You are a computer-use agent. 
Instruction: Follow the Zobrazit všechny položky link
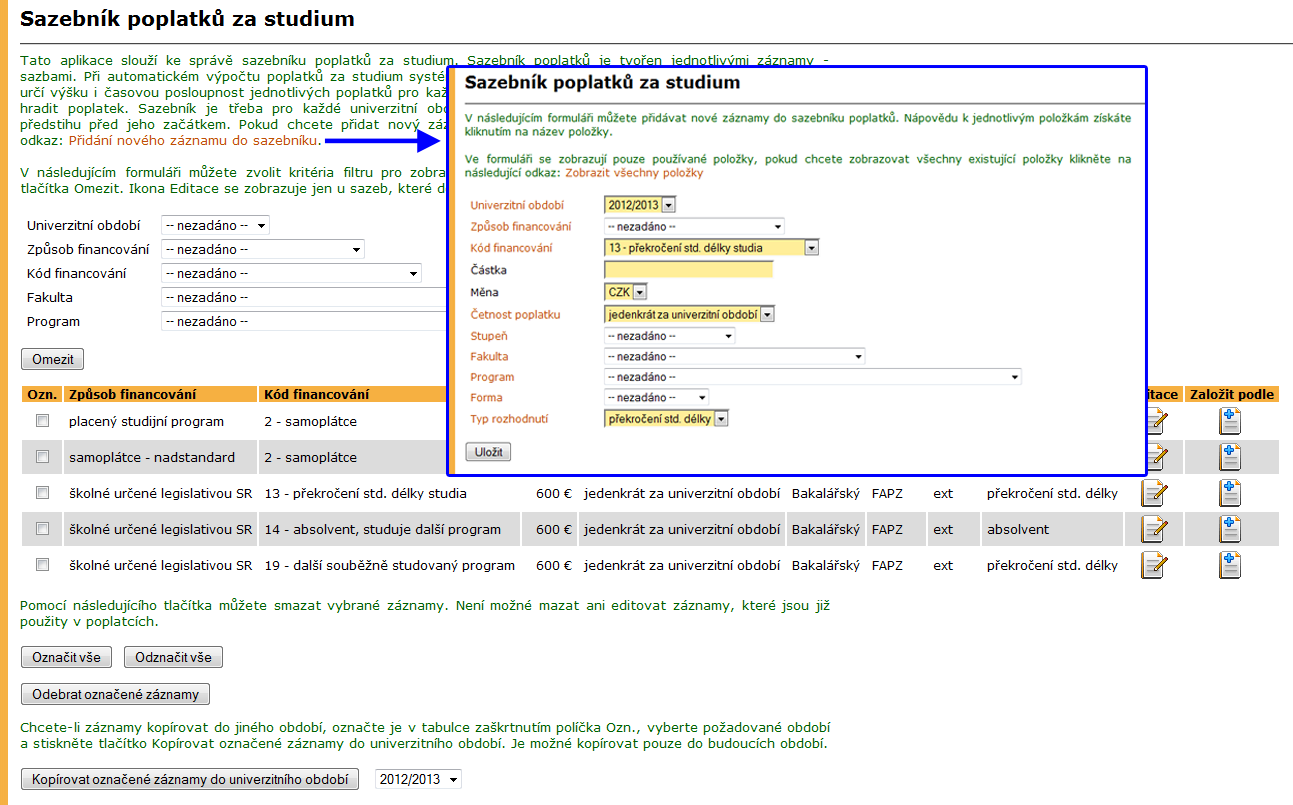pos(634,173)
